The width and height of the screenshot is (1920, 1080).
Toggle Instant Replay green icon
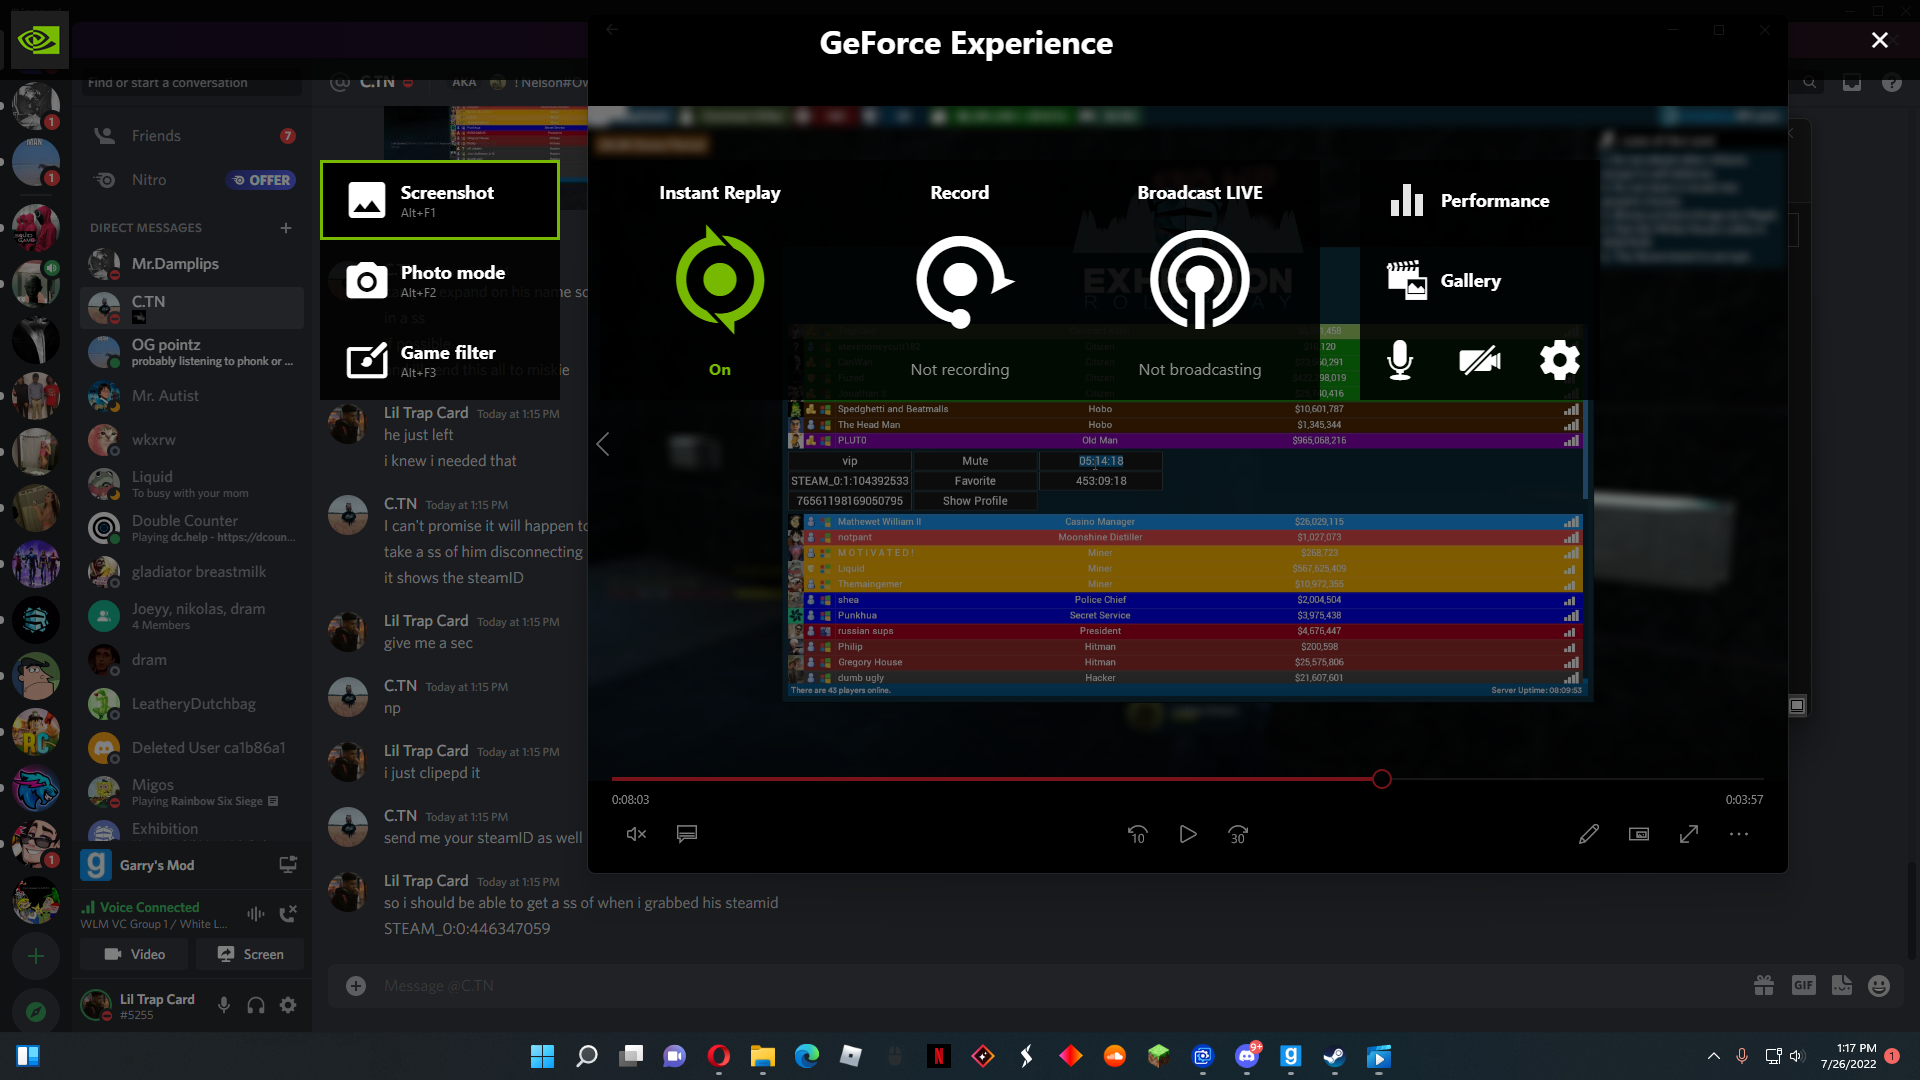pyautogui.click(x=720, y=280)
